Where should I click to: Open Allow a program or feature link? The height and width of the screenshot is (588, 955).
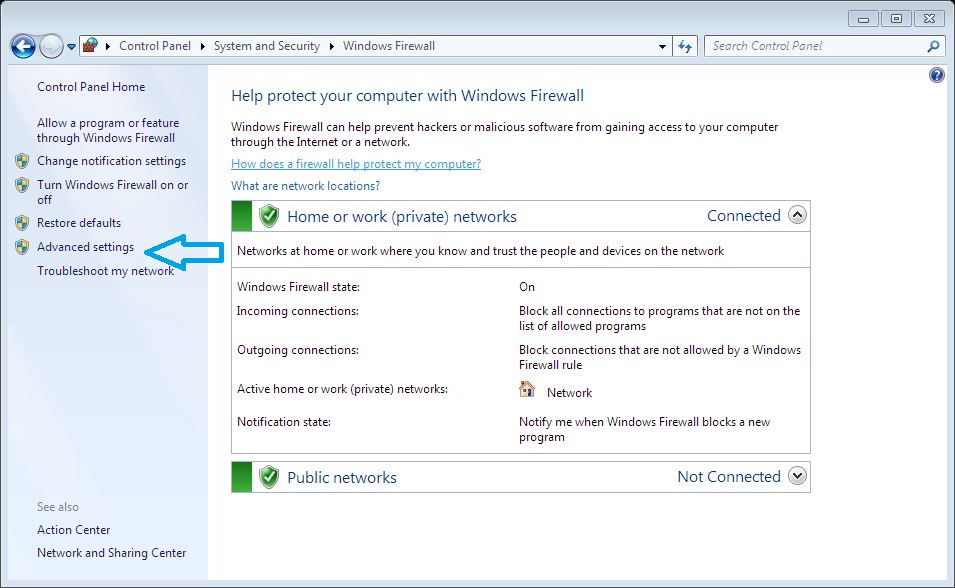pyautogui.click(x=108, y=130)
